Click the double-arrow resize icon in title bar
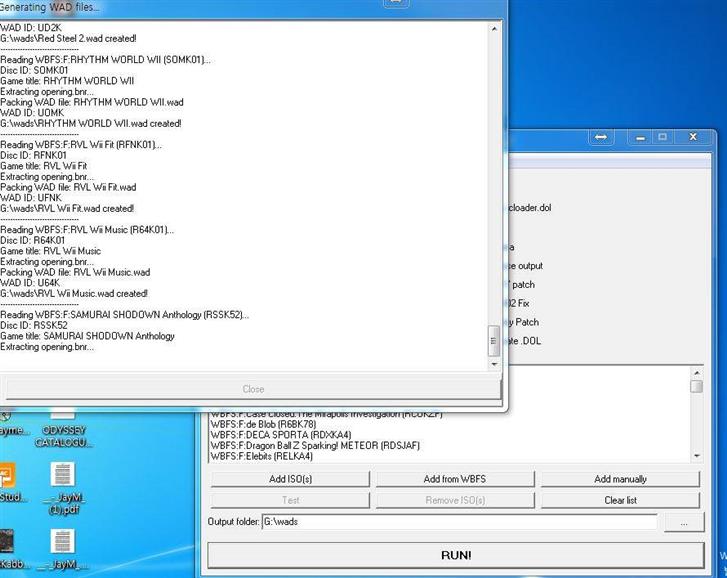 601,137
